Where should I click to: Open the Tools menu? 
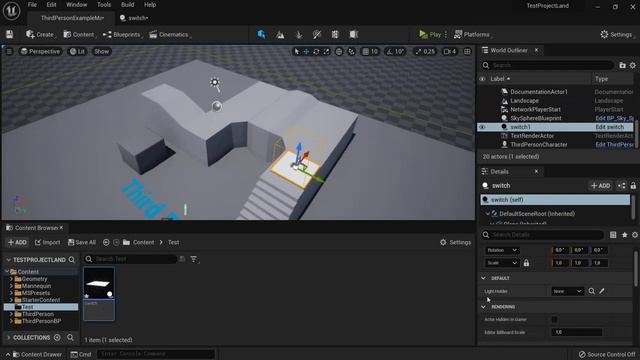point(104,5)
